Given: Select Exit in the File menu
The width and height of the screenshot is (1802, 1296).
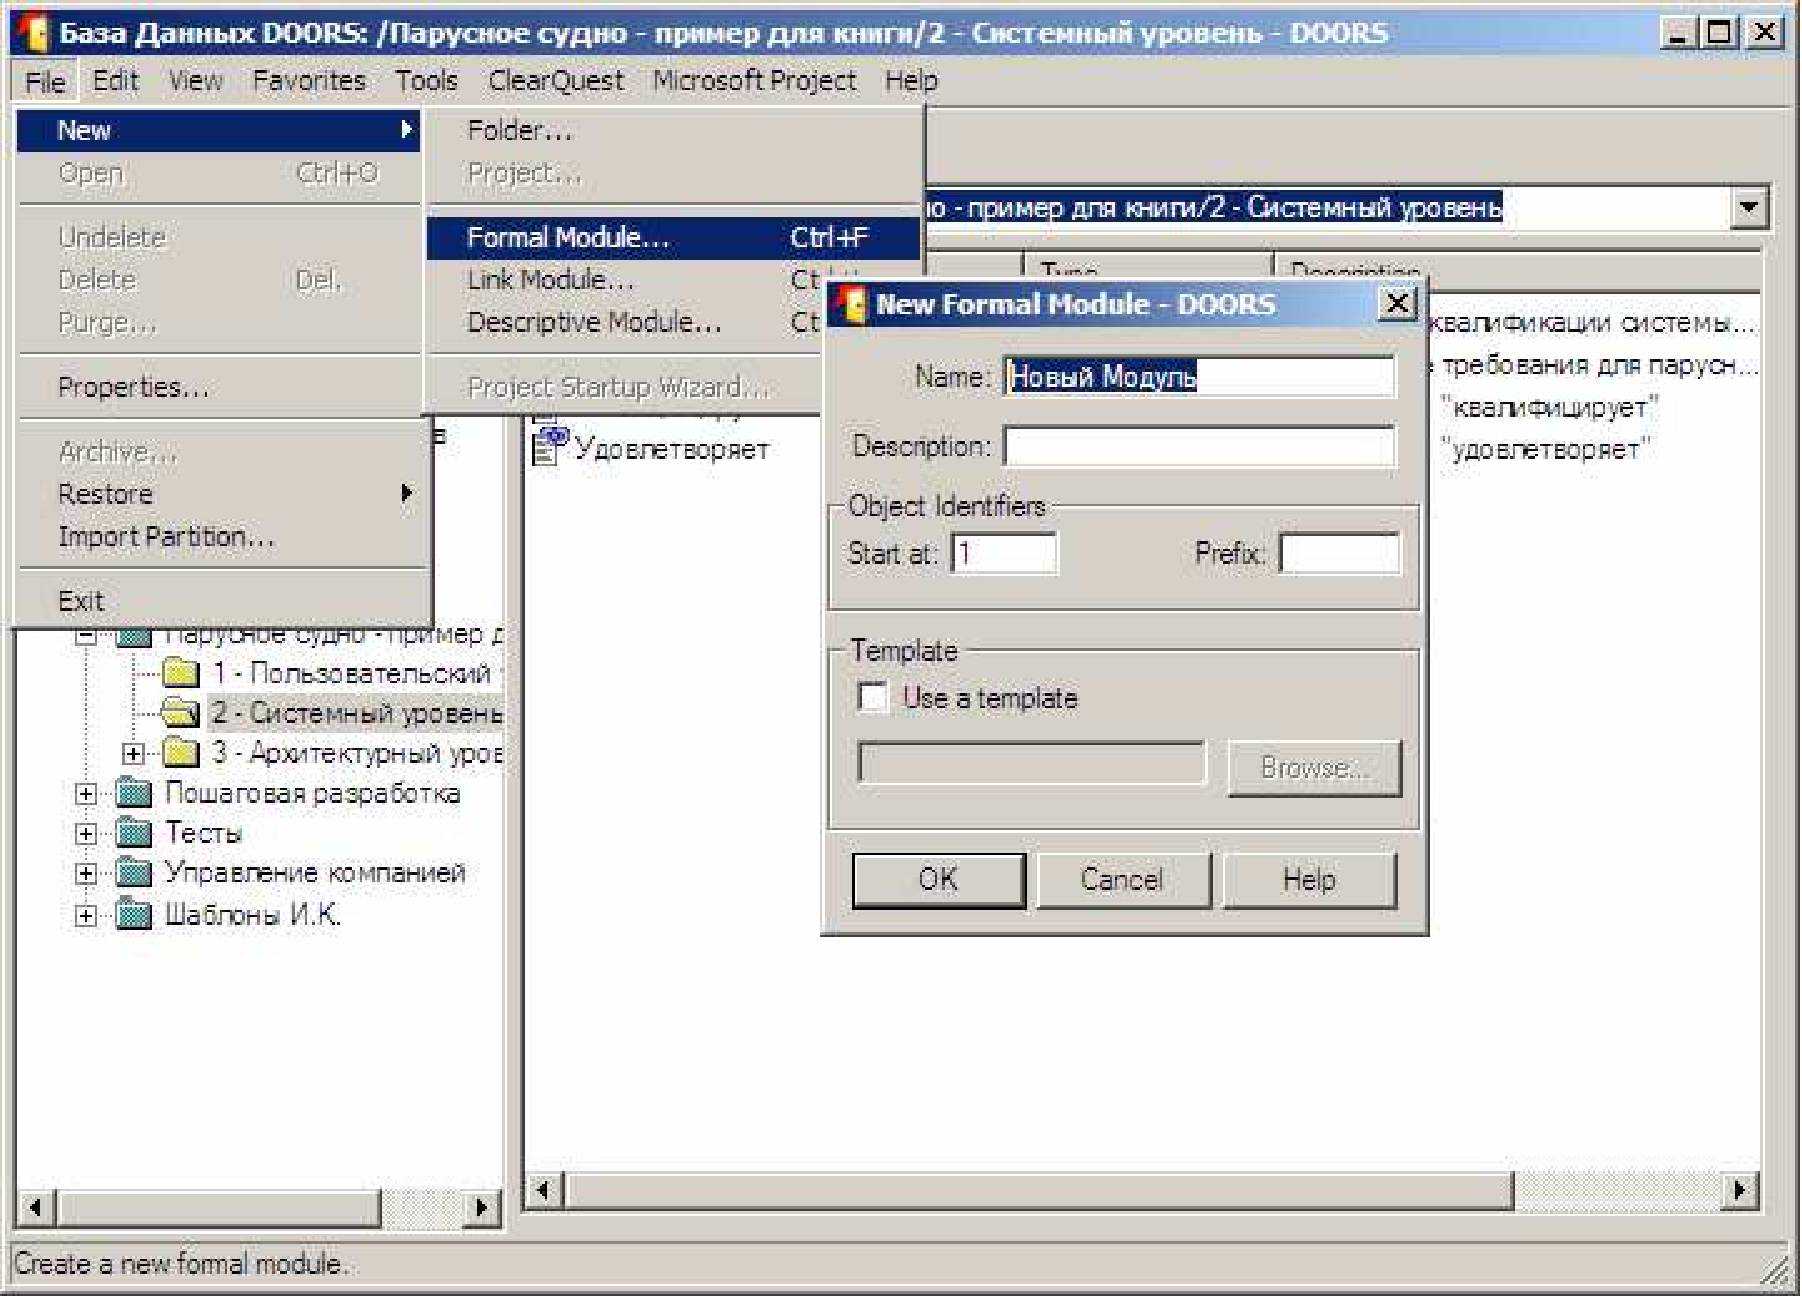Looking at the screenshot, I should click(220, 601).
